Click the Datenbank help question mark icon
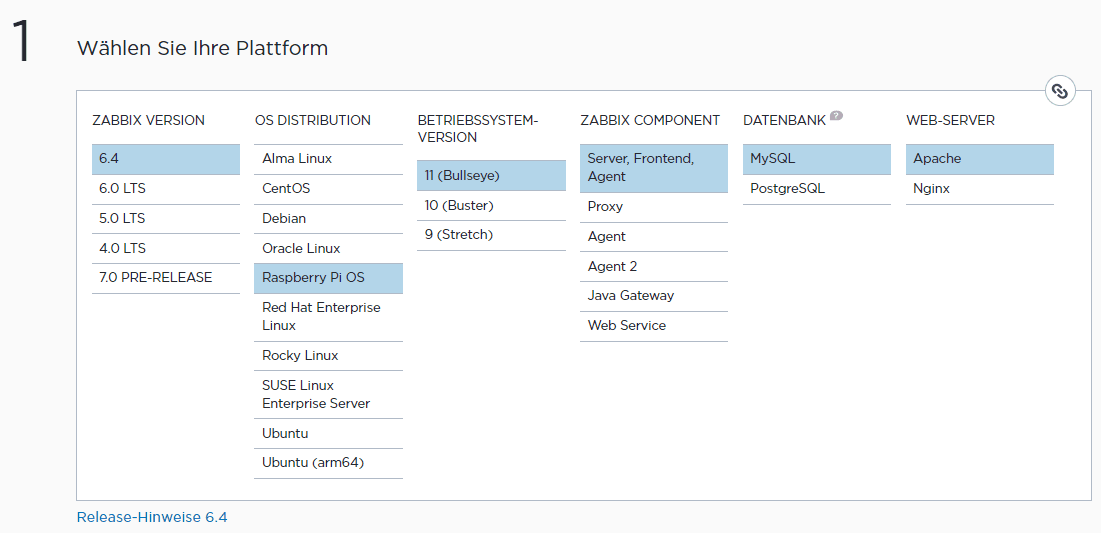Image resolution: width=1101 pixels, height=533 pixels. tap(836, 116)
